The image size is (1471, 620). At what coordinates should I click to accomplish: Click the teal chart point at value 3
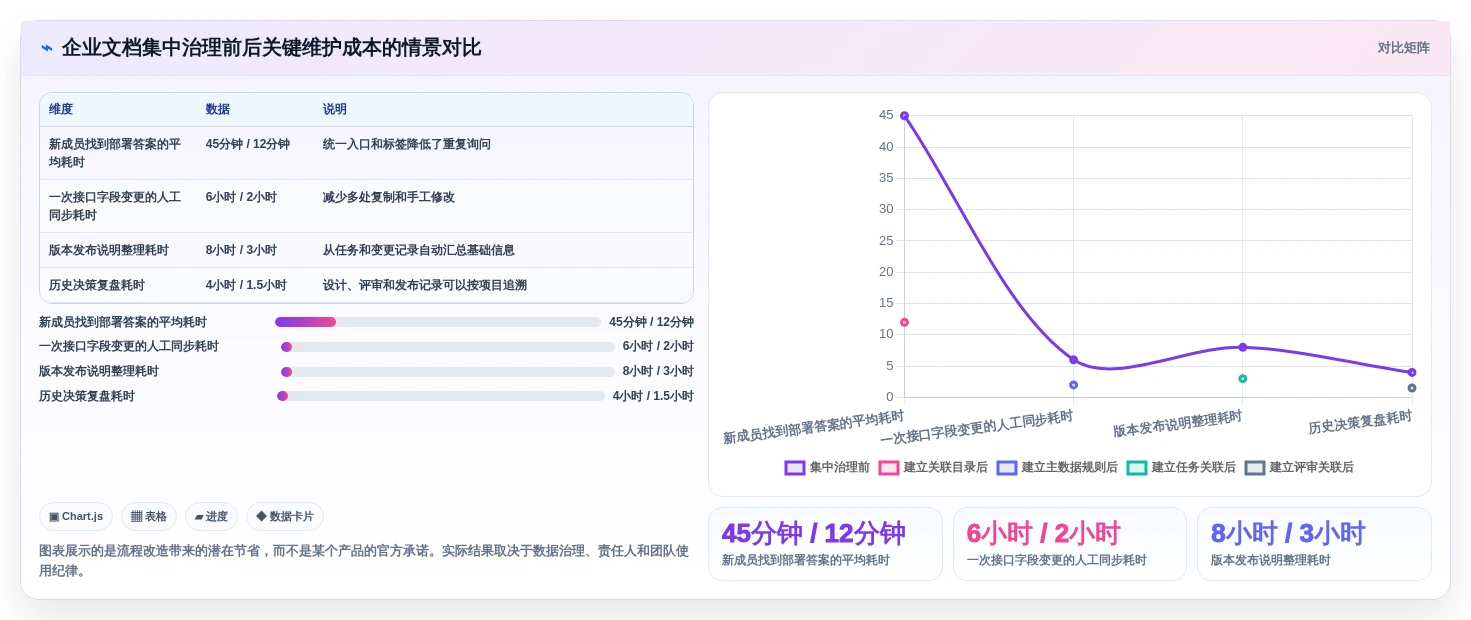[1242, 379]
